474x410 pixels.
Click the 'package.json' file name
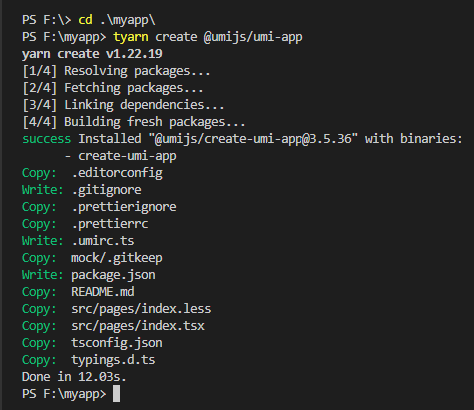point(113,275)
